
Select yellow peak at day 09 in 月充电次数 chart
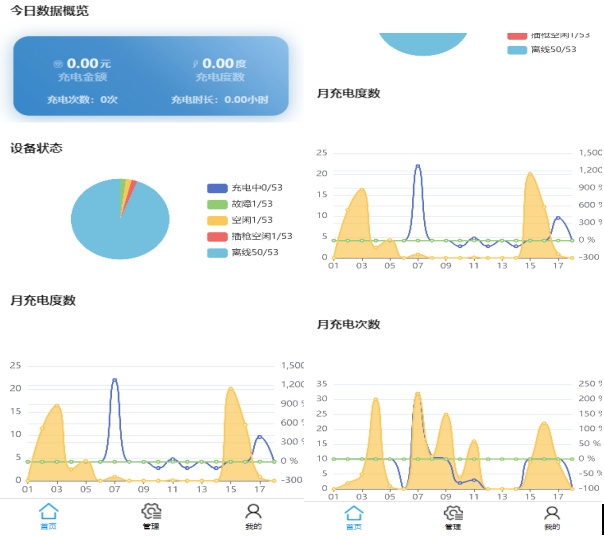[x=446, y=415]
